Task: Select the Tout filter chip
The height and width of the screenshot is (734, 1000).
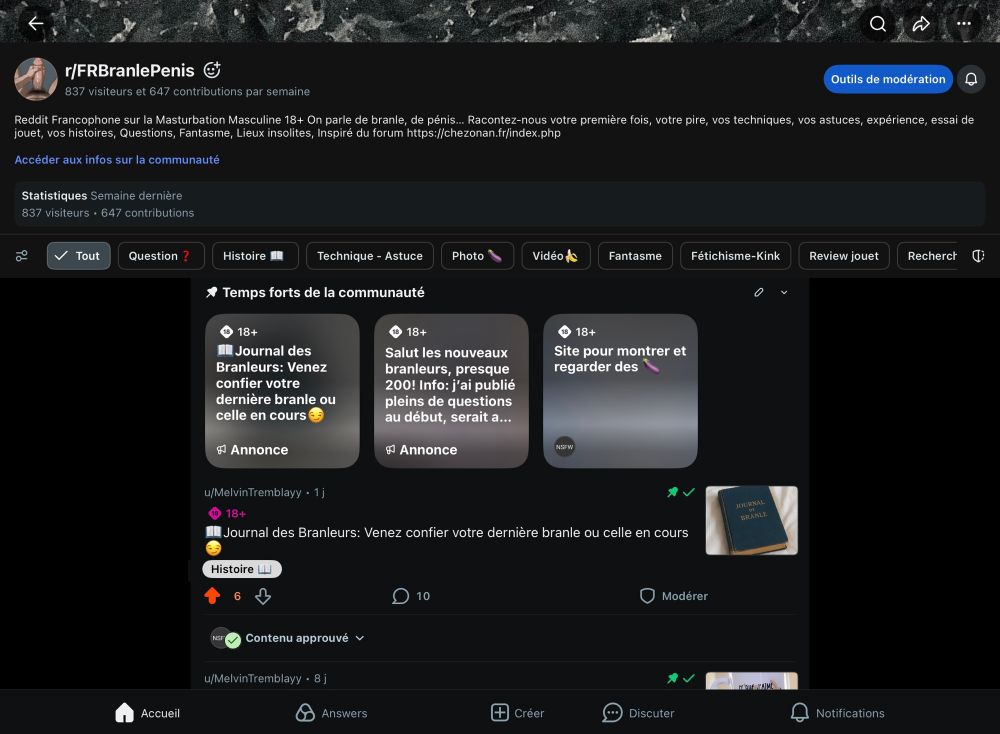Action: pyautogui.click(x=78, y=256)
